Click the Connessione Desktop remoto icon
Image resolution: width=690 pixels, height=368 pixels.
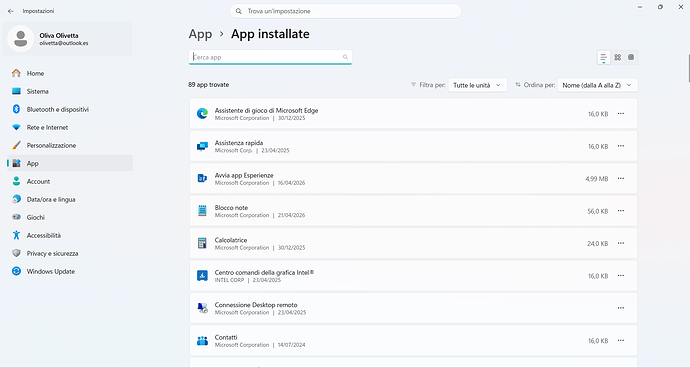tap(202, 308)
